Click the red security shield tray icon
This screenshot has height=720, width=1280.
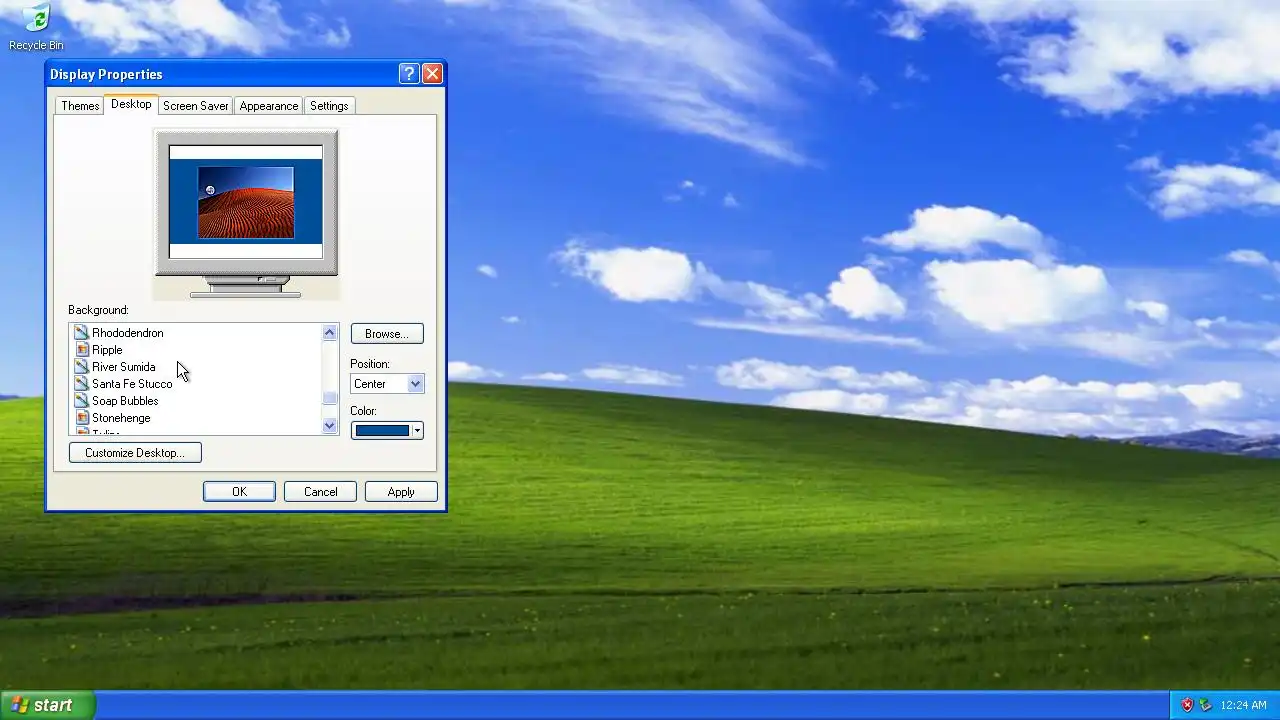(1187, 705)
